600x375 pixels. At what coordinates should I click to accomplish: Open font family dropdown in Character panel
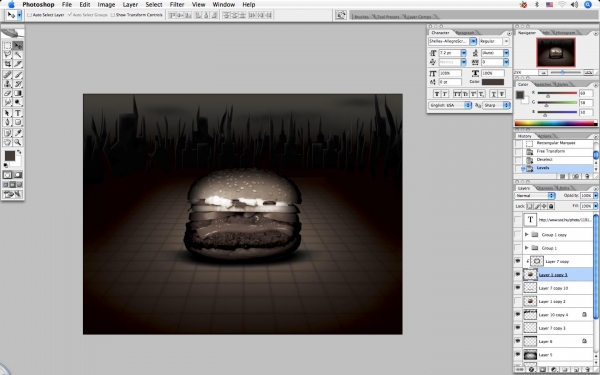coord(473,41)
